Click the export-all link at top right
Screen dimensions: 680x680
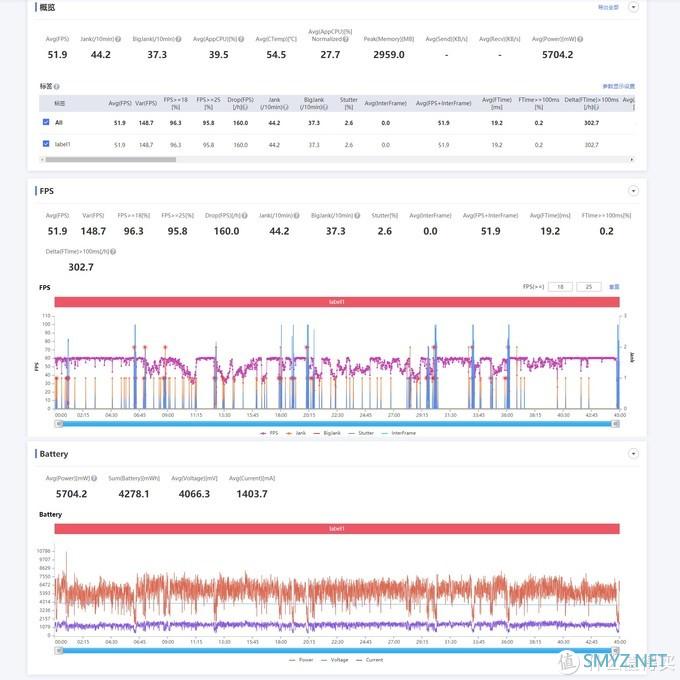608,7
